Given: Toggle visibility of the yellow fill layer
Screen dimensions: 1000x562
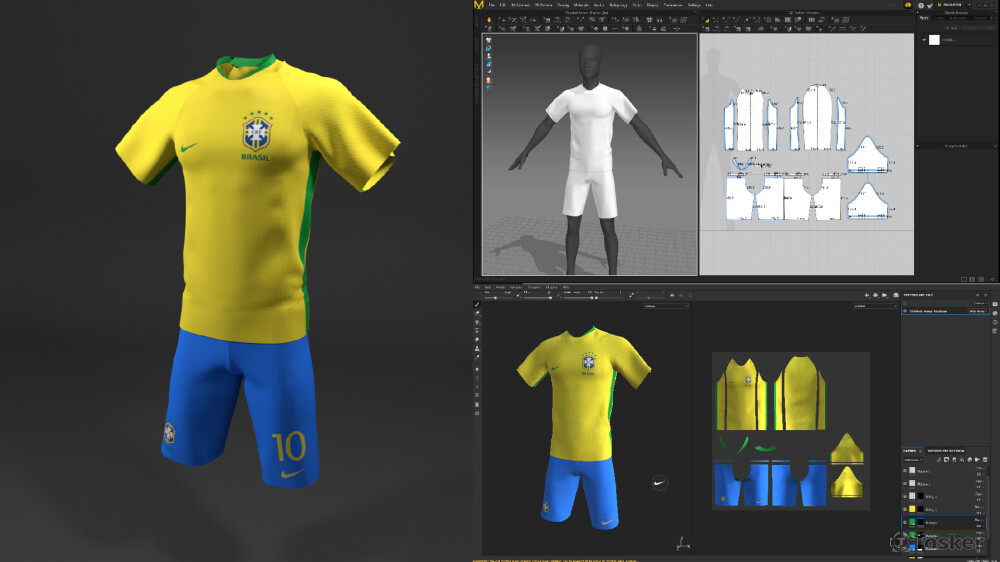Looking at the screenshot, I should tap(906, 509).
